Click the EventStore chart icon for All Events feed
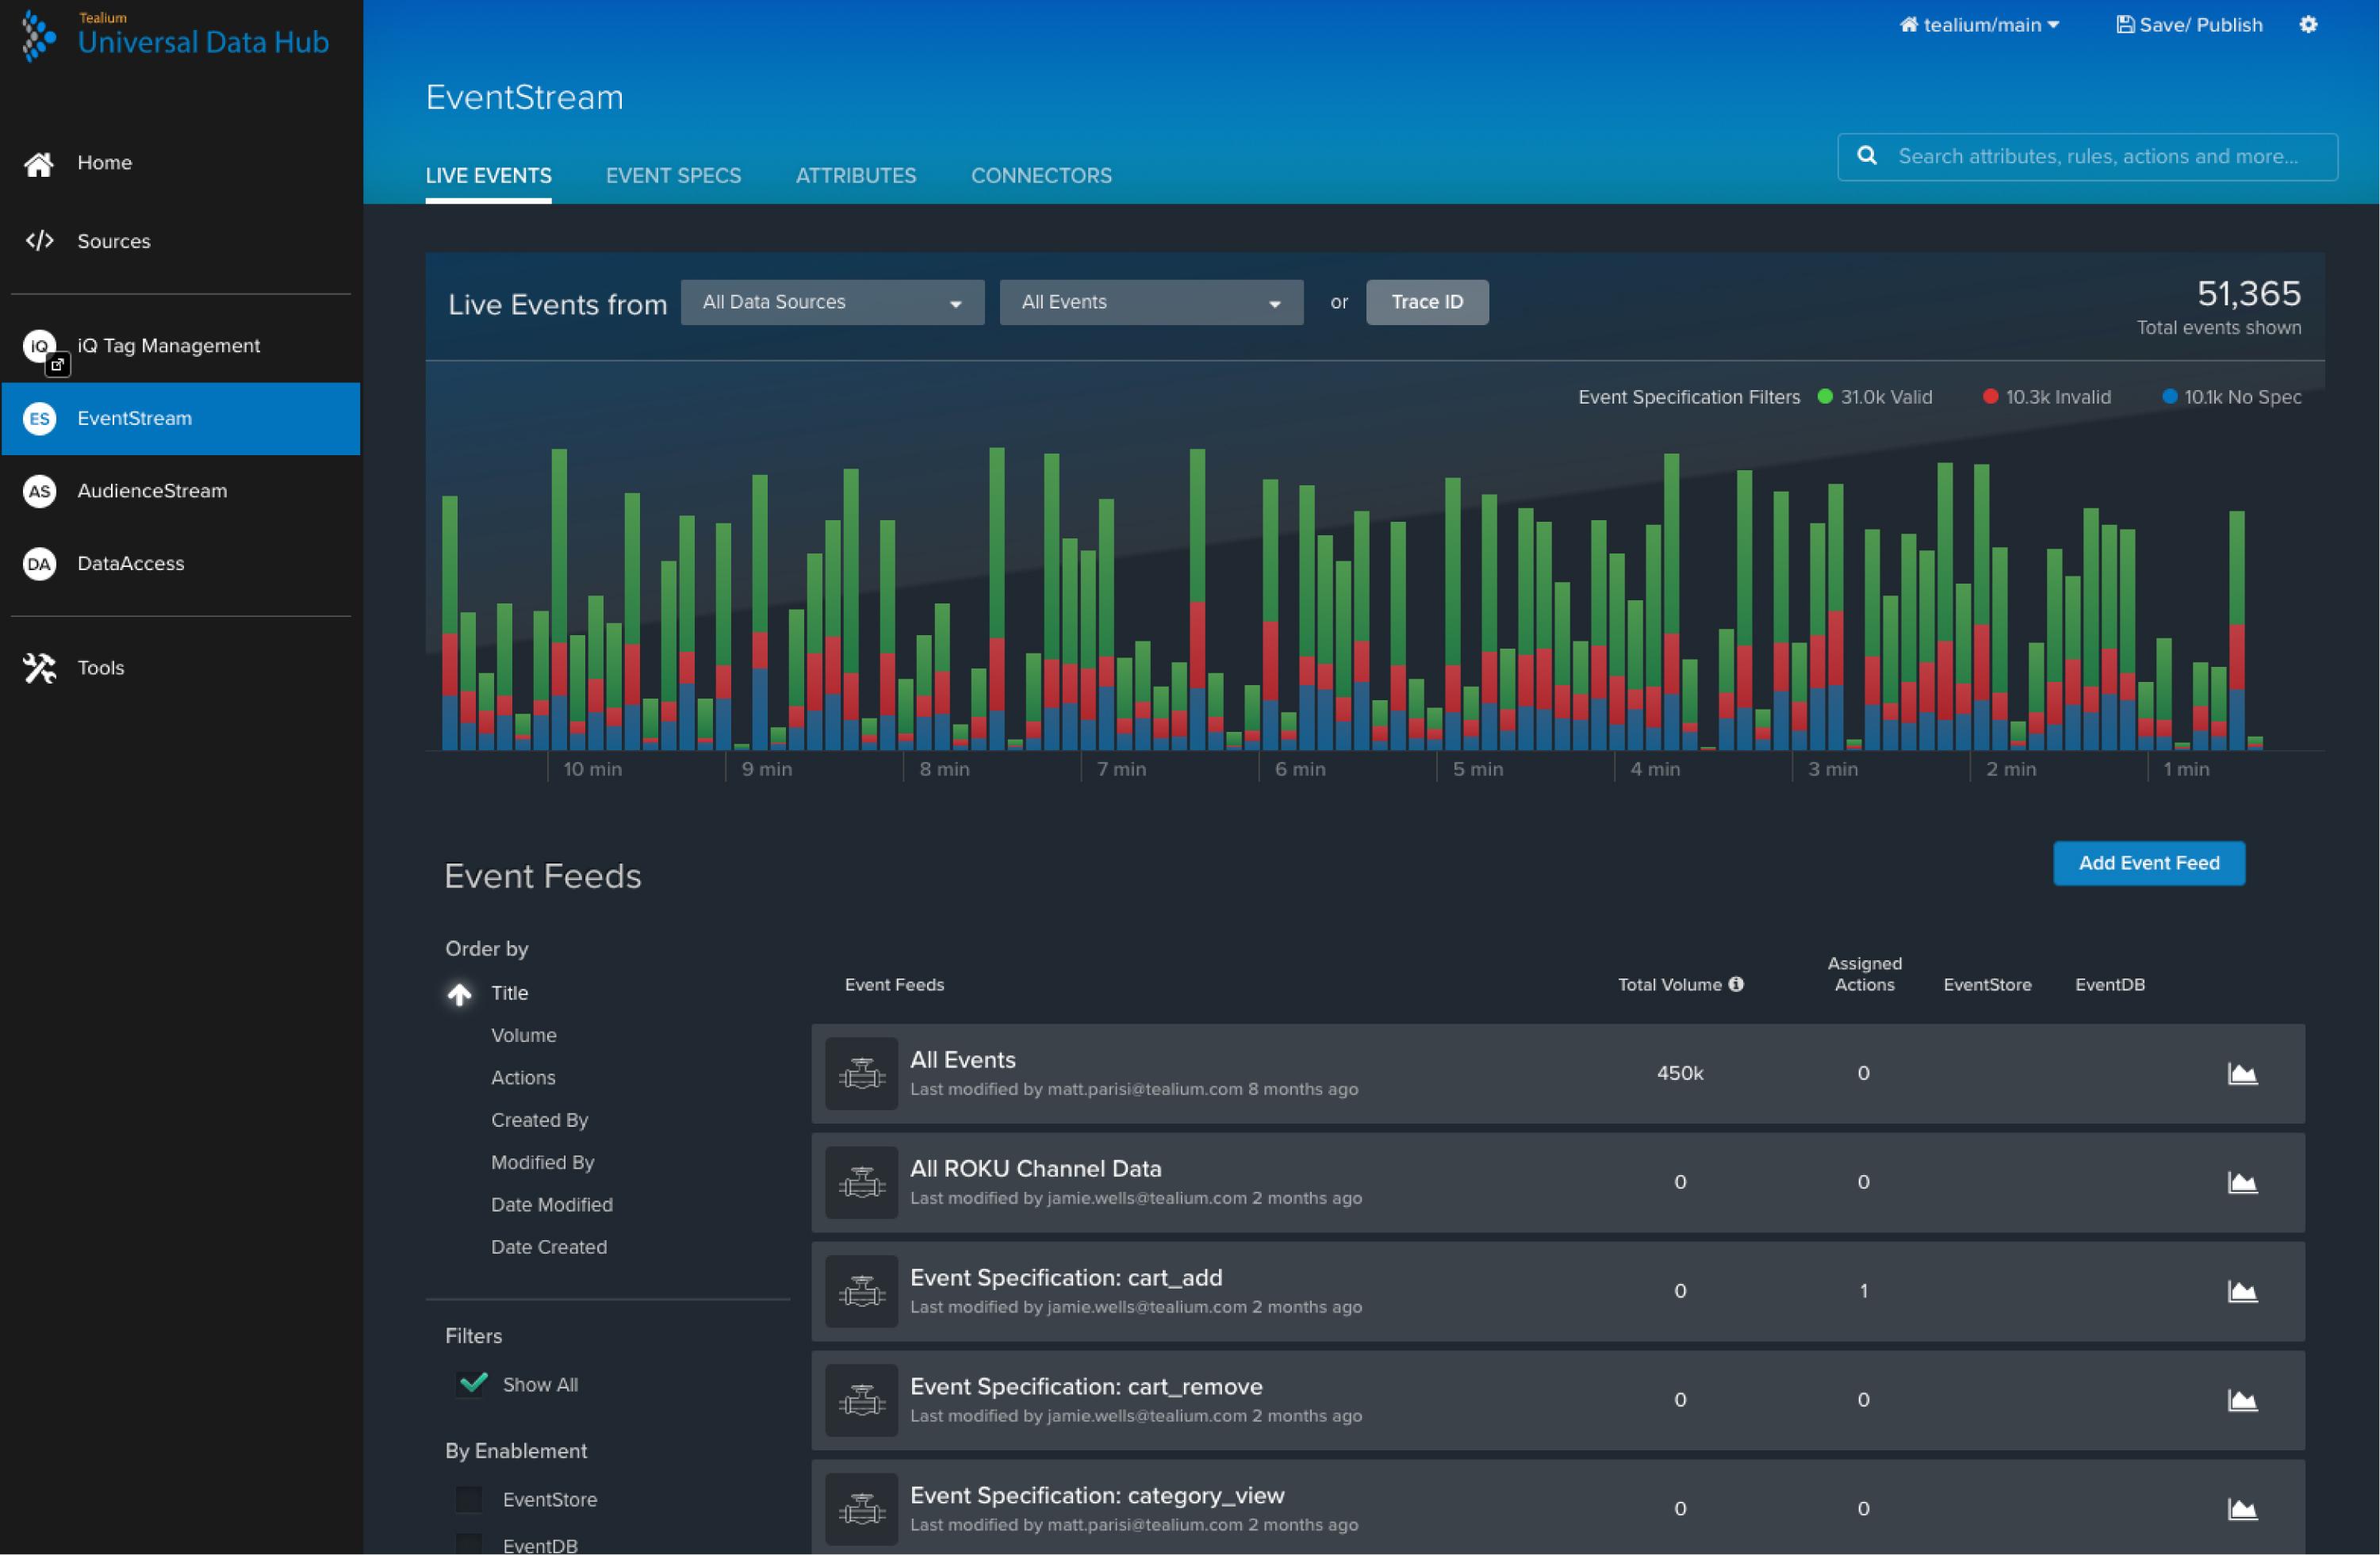 (x=2241, y=1073)
